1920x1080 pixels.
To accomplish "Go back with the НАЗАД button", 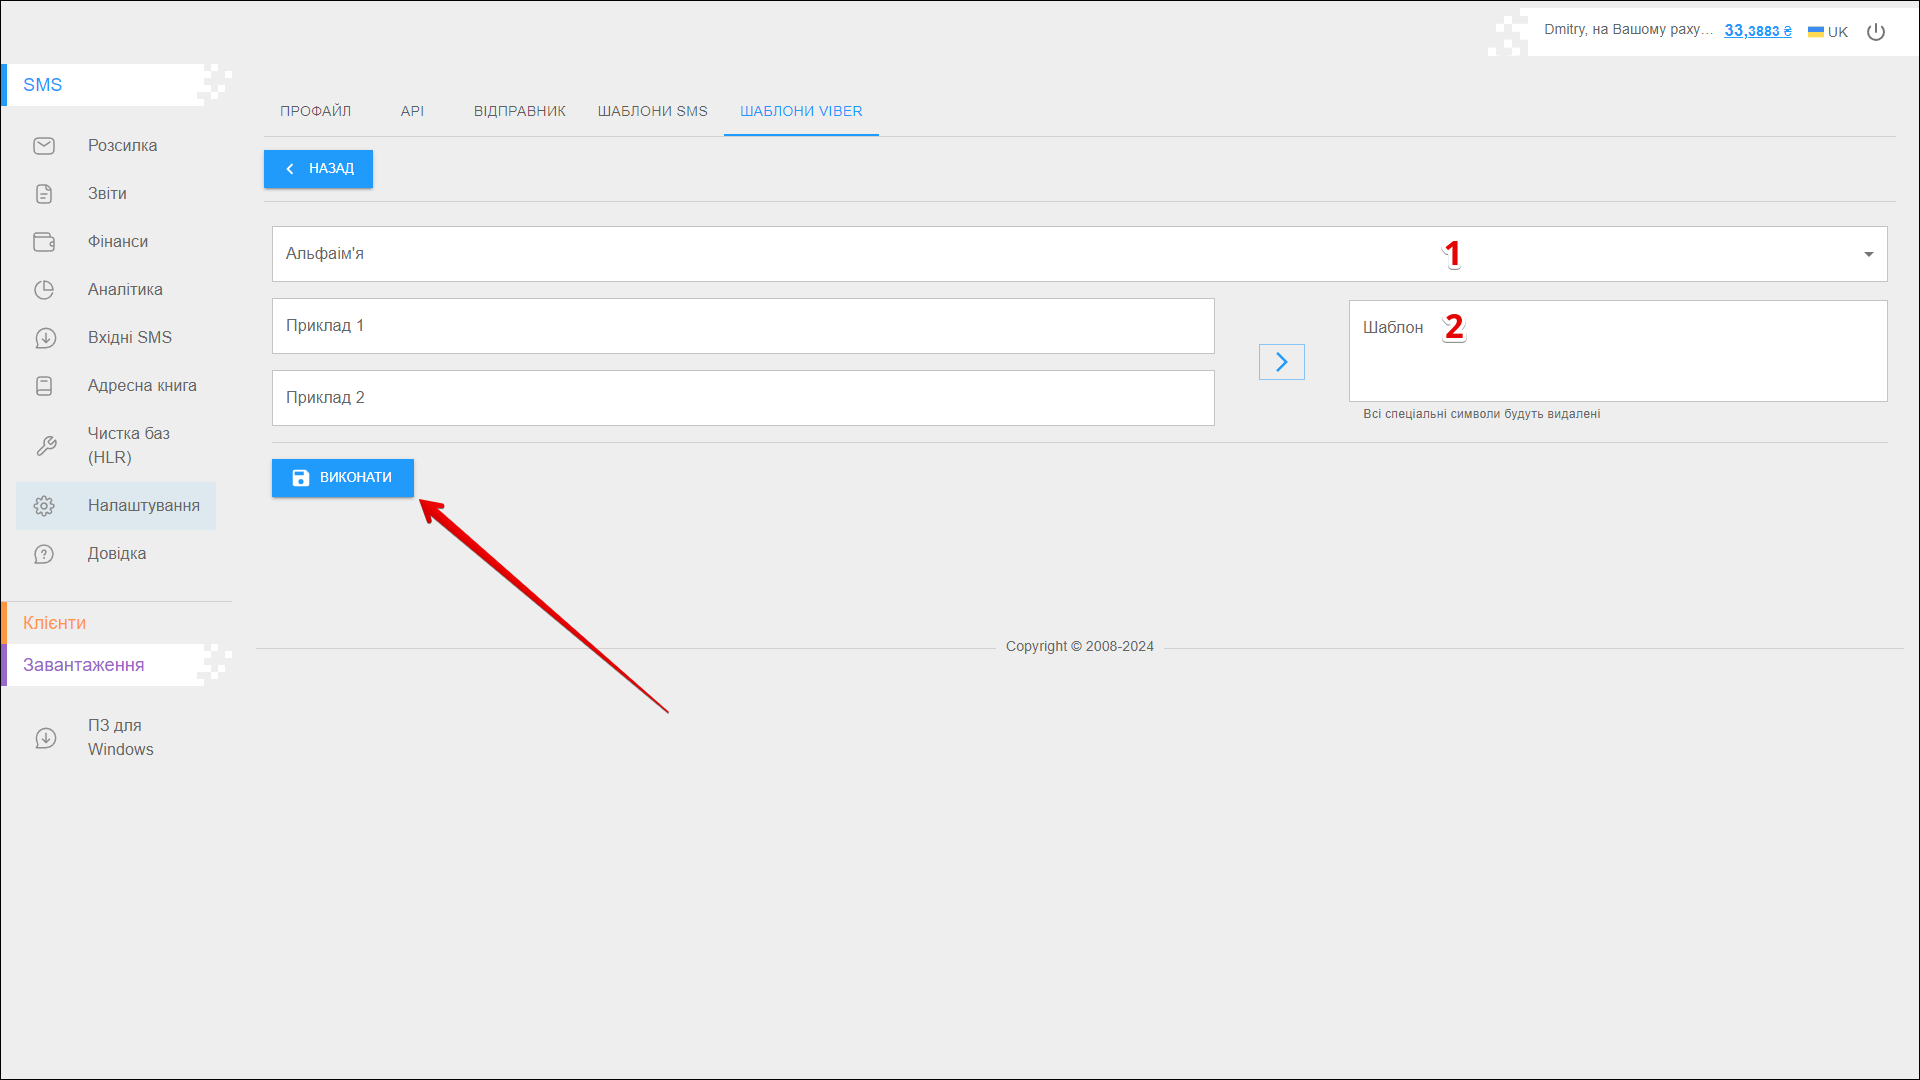I will point(318,169).
